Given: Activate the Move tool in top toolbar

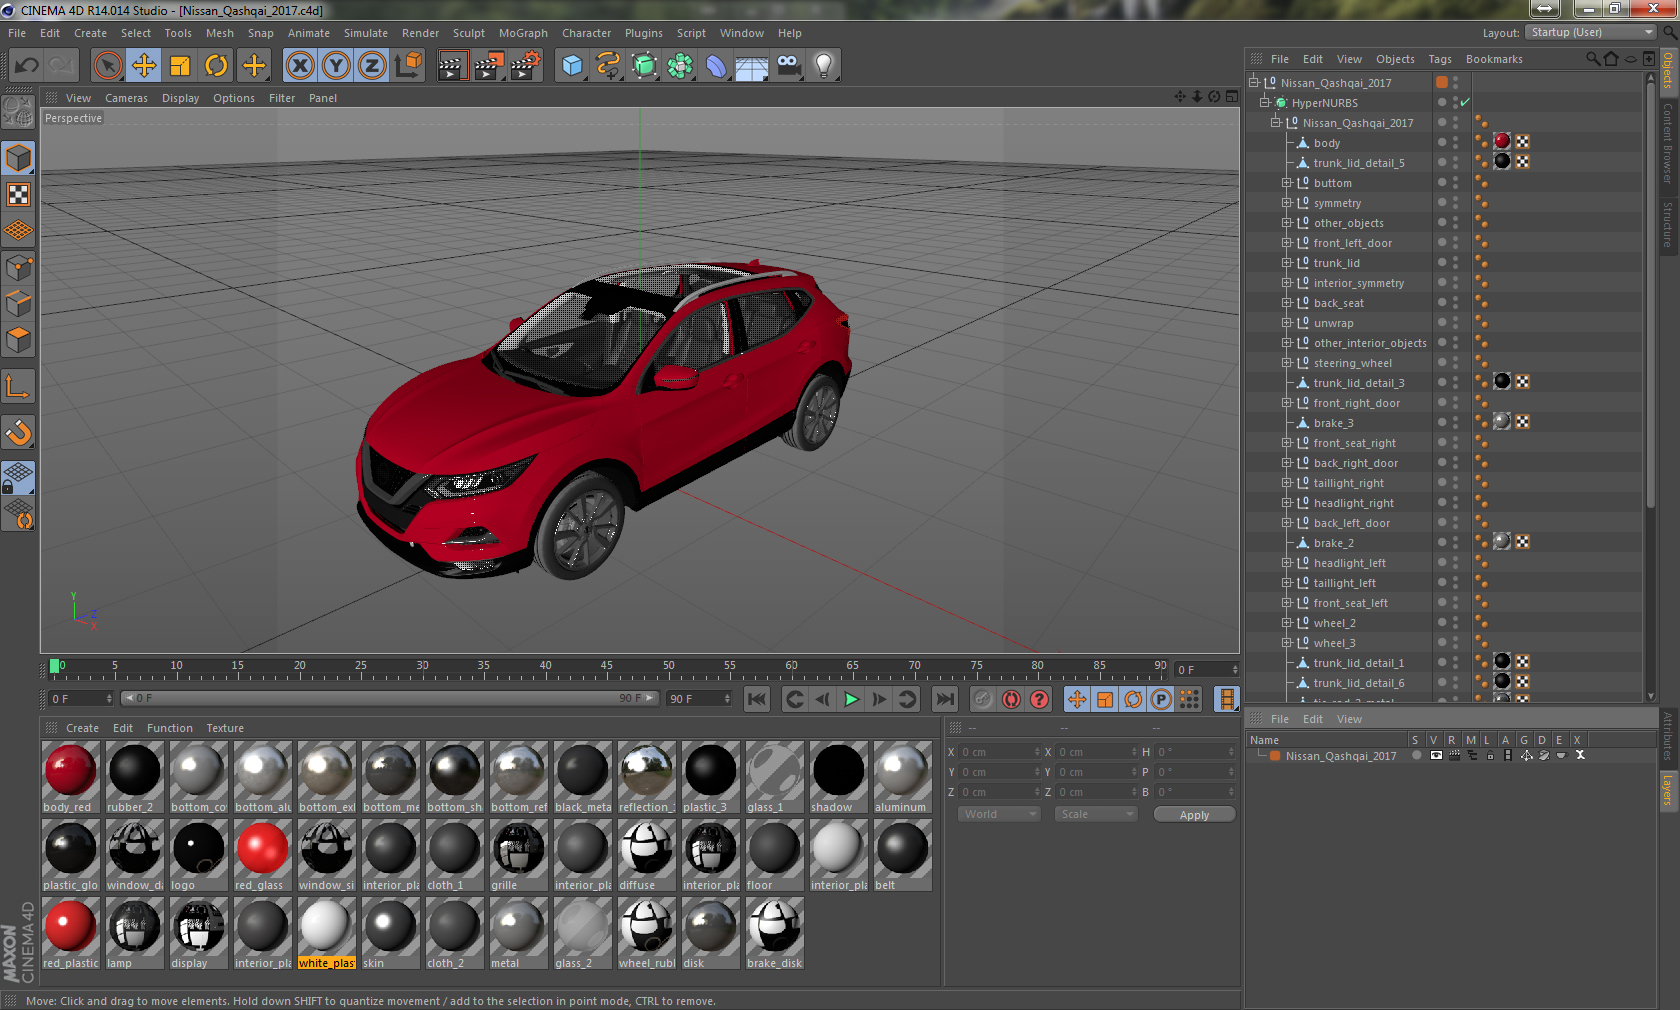Looking at the screenshot, I should click(144, 66).
